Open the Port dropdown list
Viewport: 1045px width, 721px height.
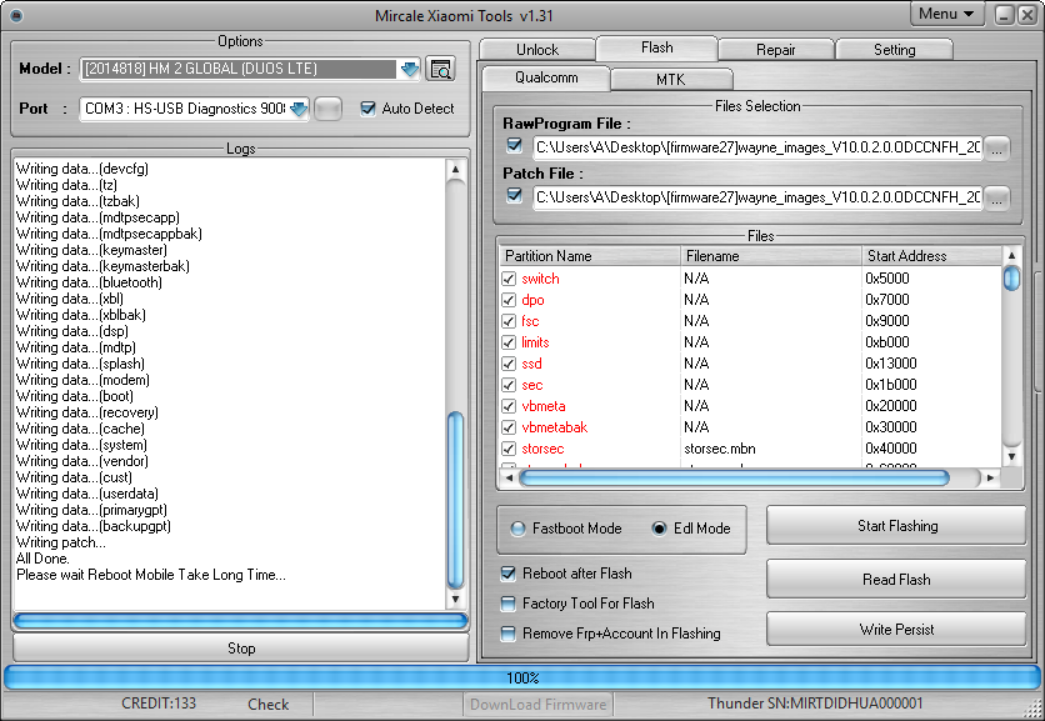coord(299,109)
